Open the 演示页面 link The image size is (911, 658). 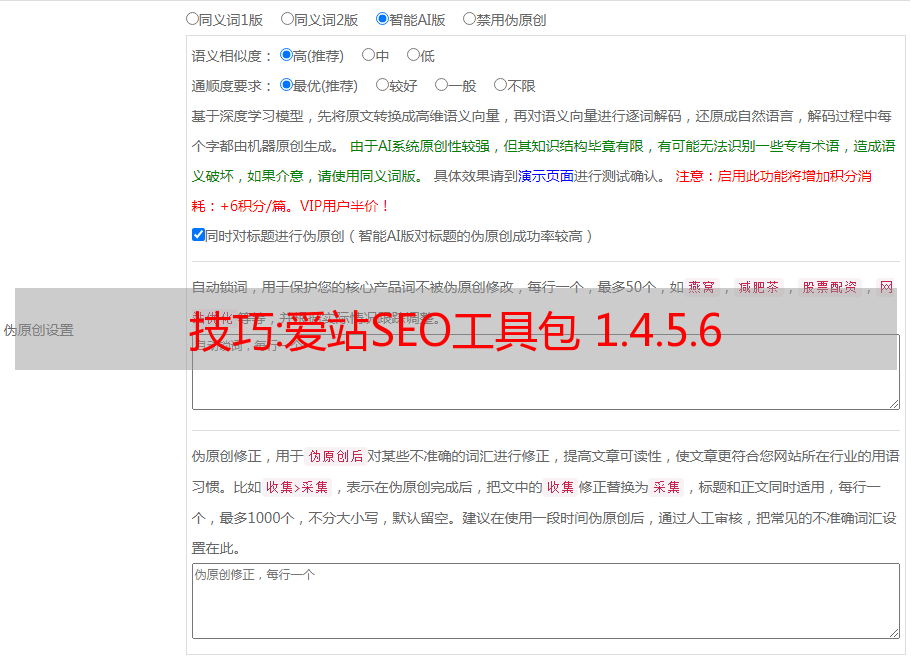pyautogui.click(x=546, y=176)
